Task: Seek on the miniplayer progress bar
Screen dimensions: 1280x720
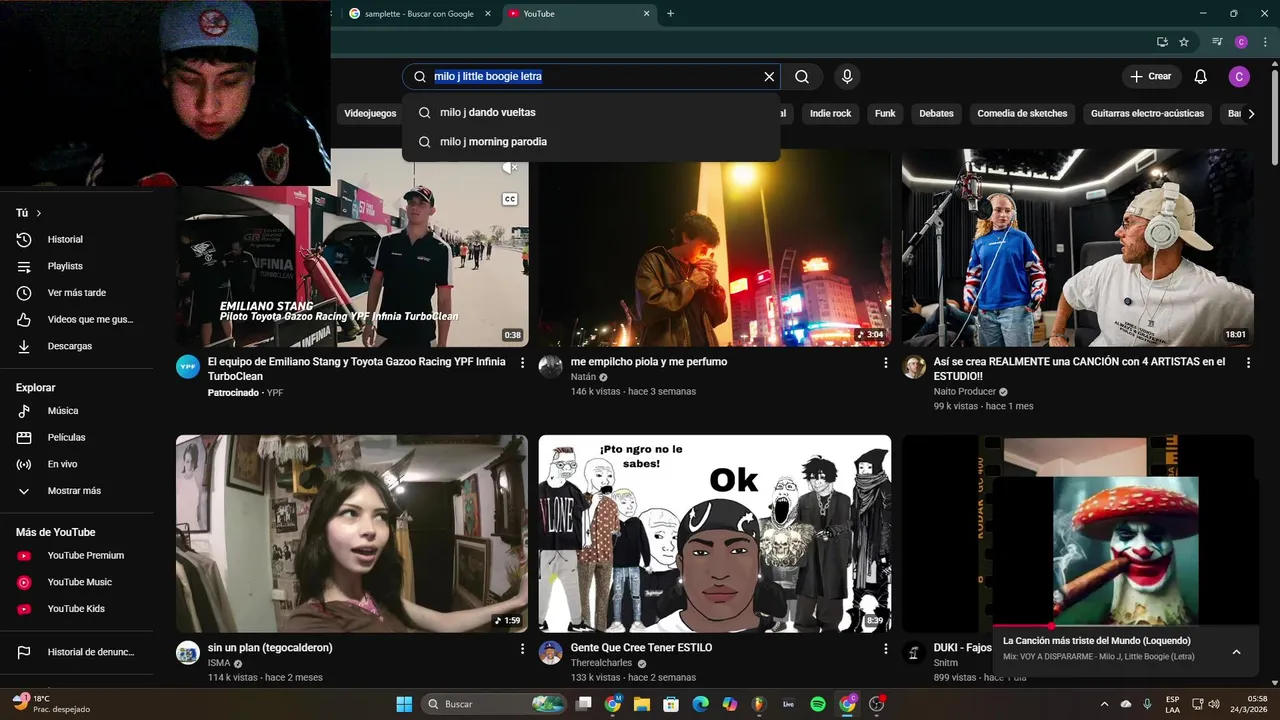Action: click(x=1125, y=626)
